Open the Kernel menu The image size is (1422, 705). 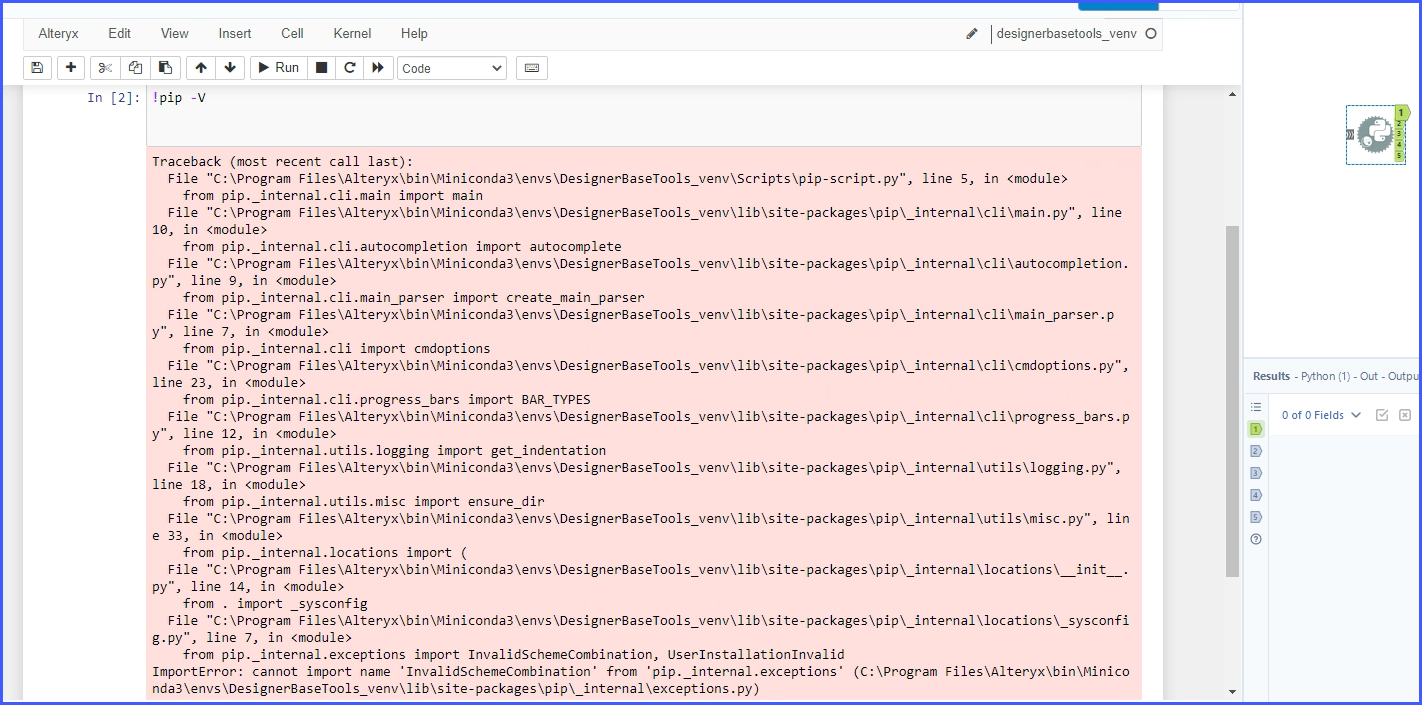352,33
